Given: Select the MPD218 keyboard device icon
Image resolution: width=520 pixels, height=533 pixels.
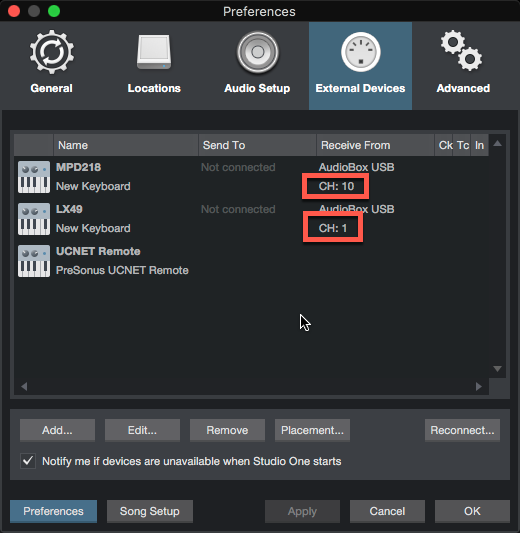Looking at the screenshot, I should (x=34, y=177).
